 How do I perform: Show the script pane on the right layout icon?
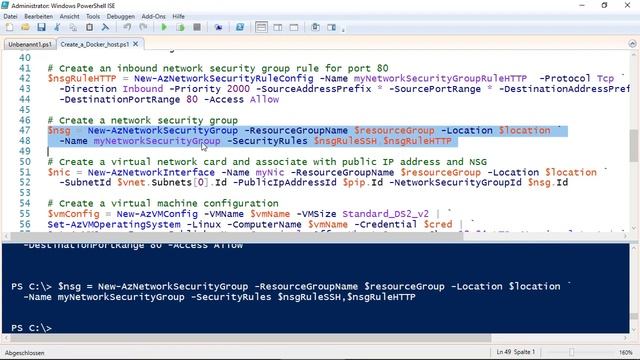[x=278, y=27]
